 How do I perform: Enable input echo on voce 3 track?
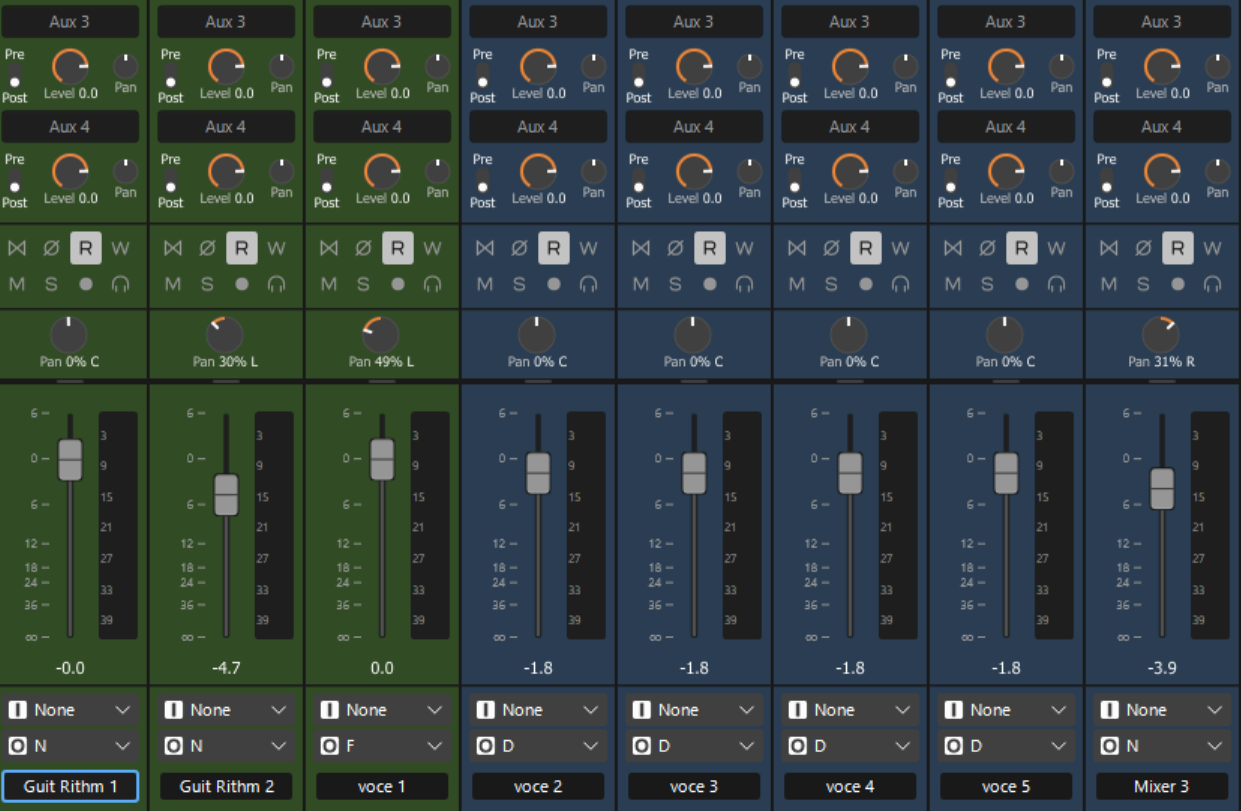[744, 284]
